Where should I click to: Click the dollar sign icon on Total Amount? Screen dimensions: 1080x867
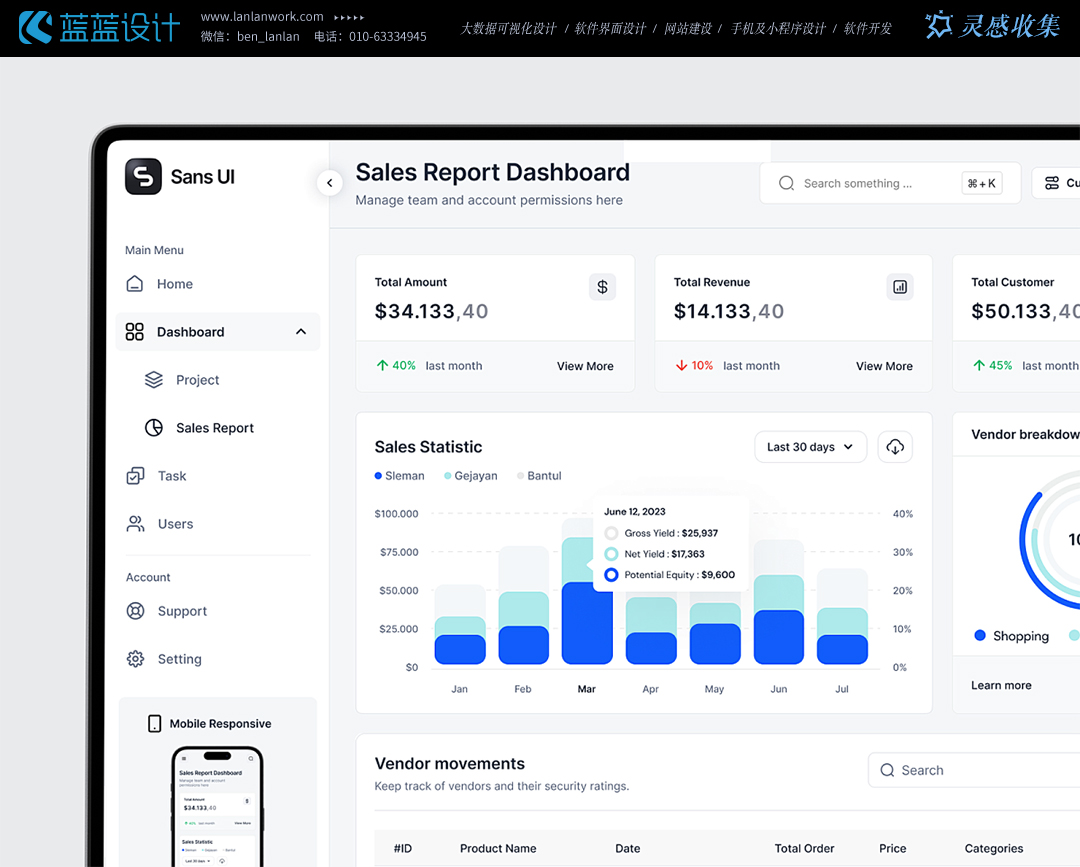tap(602, 287)
